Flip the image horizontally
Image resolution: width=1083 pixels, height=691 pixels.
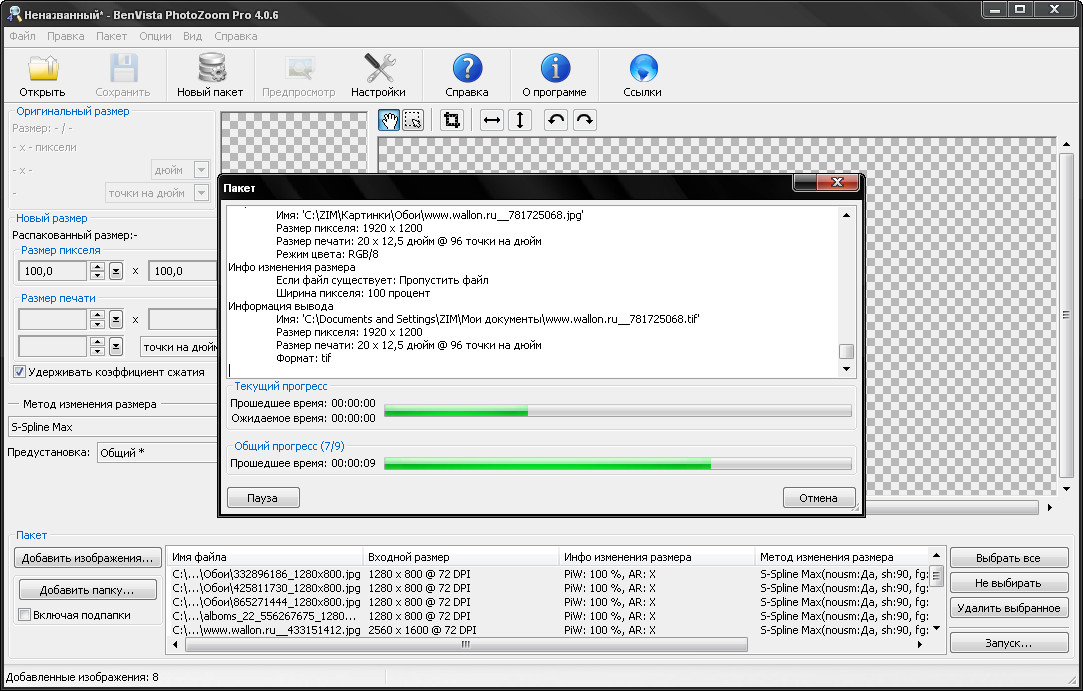[x=492, y=120]
